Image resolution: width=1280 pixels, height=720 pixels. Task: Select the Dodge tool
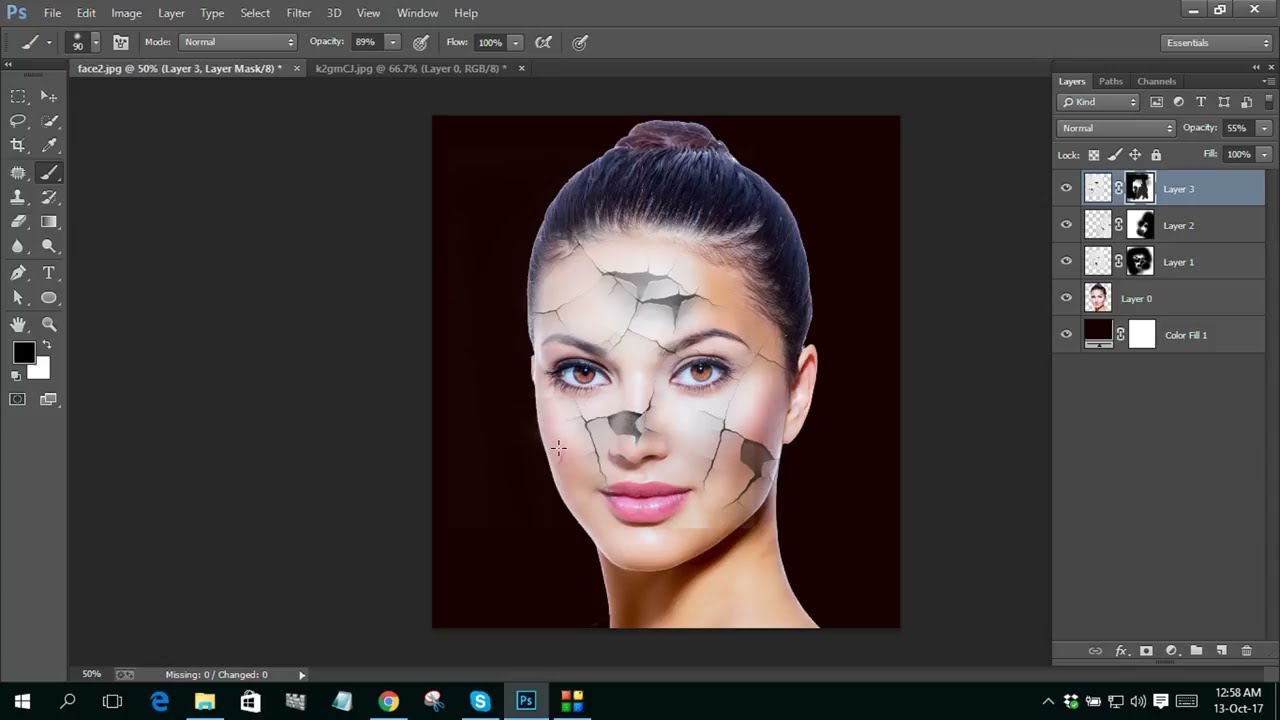49,246
